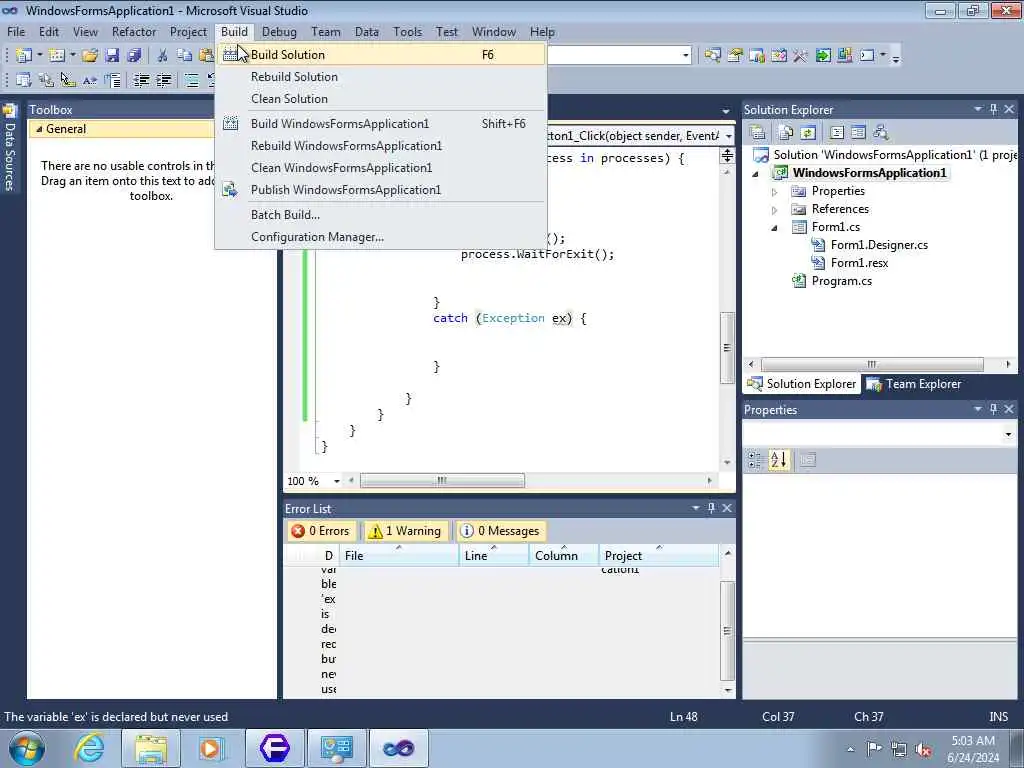Click the File column header
Image resolution: width=1024 pixels, height=768 pixels.
[x=399, y=555]
